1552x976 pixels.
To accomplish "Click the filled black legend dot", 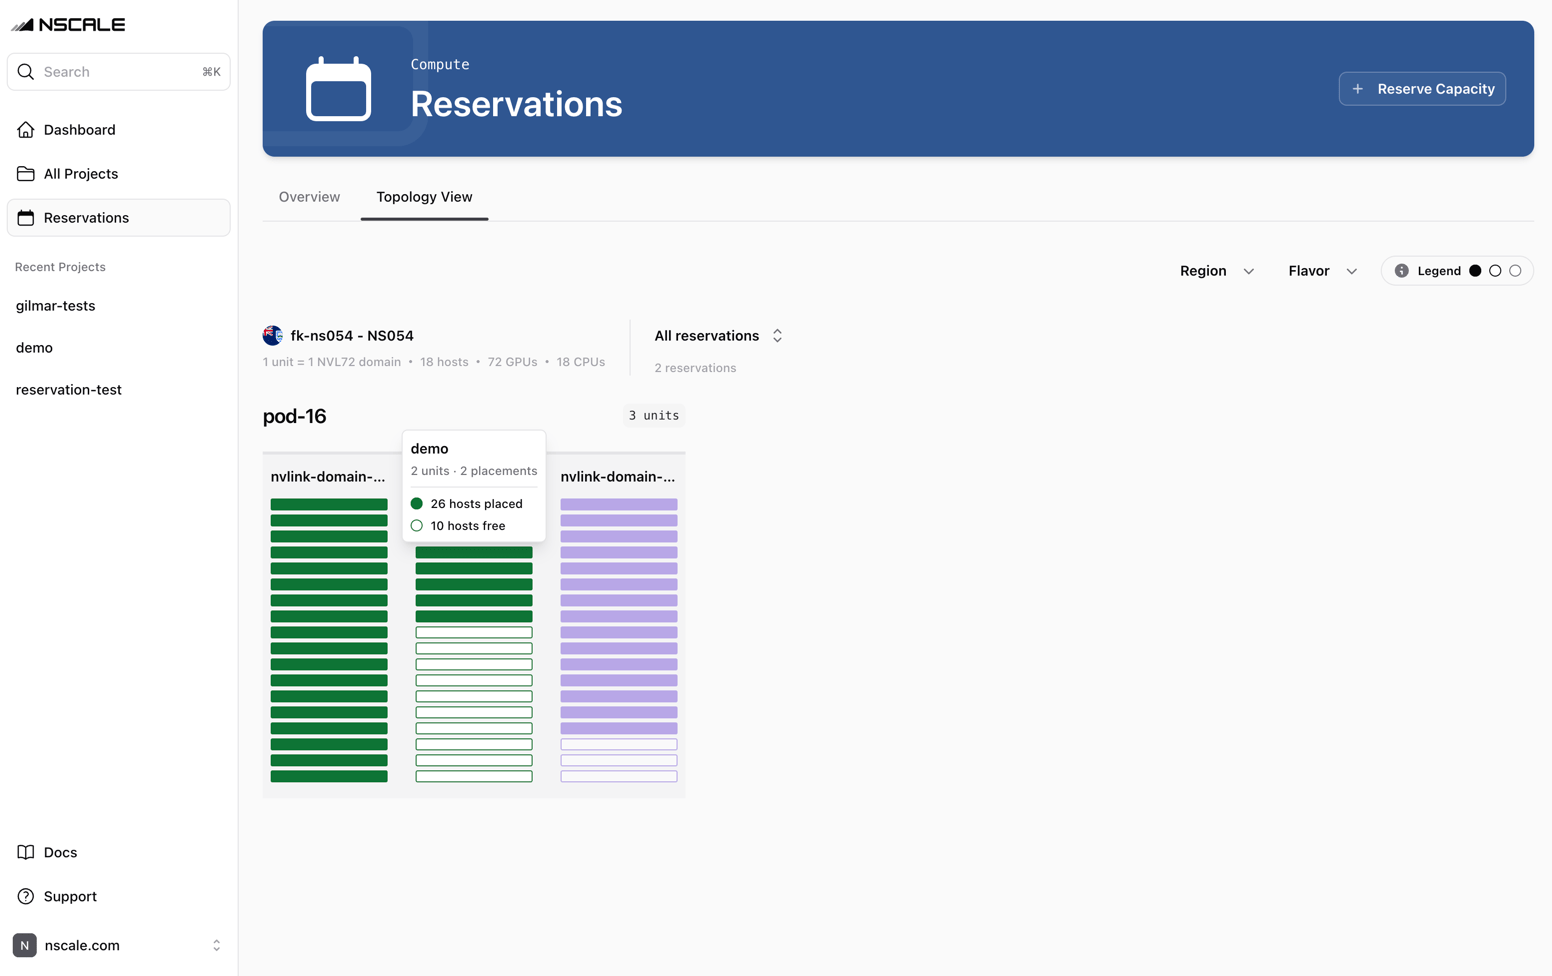I will (1475, 271).
